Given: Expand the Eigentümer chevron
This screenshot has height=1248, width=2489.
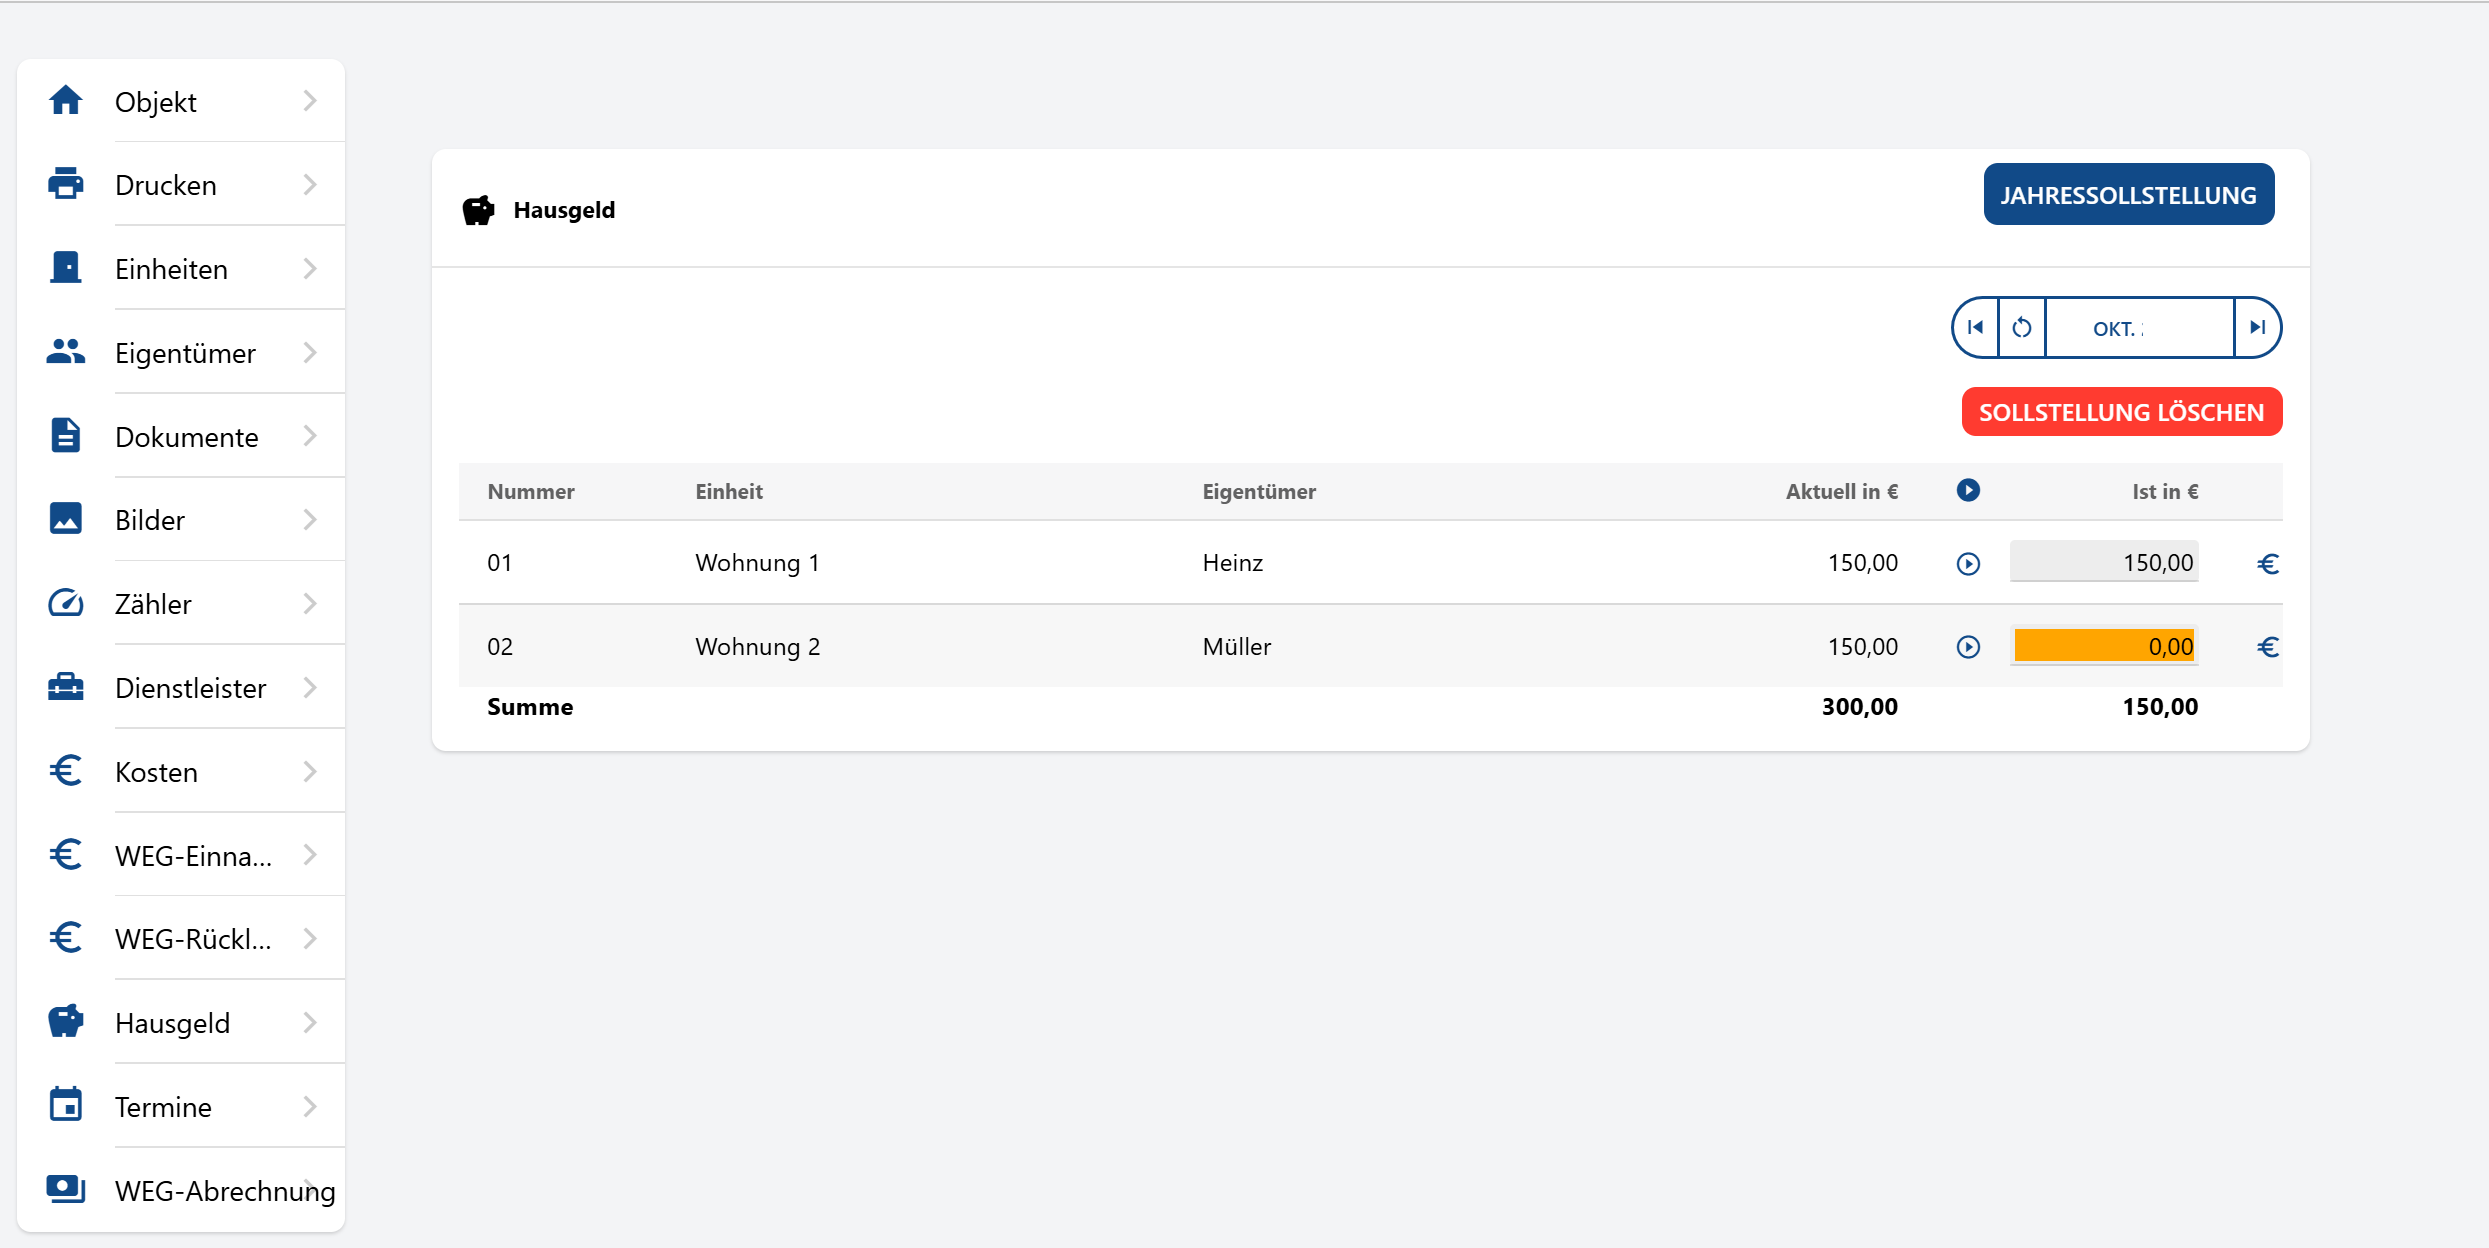Looking at the screenshot, I should pos(310,353).
